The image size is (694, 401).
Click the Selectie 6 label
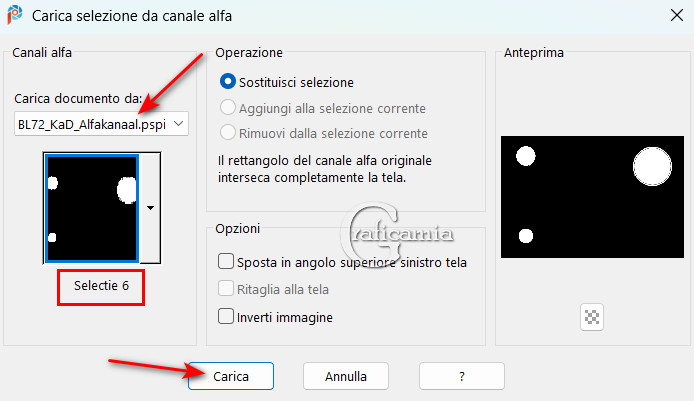pos(101,285)
